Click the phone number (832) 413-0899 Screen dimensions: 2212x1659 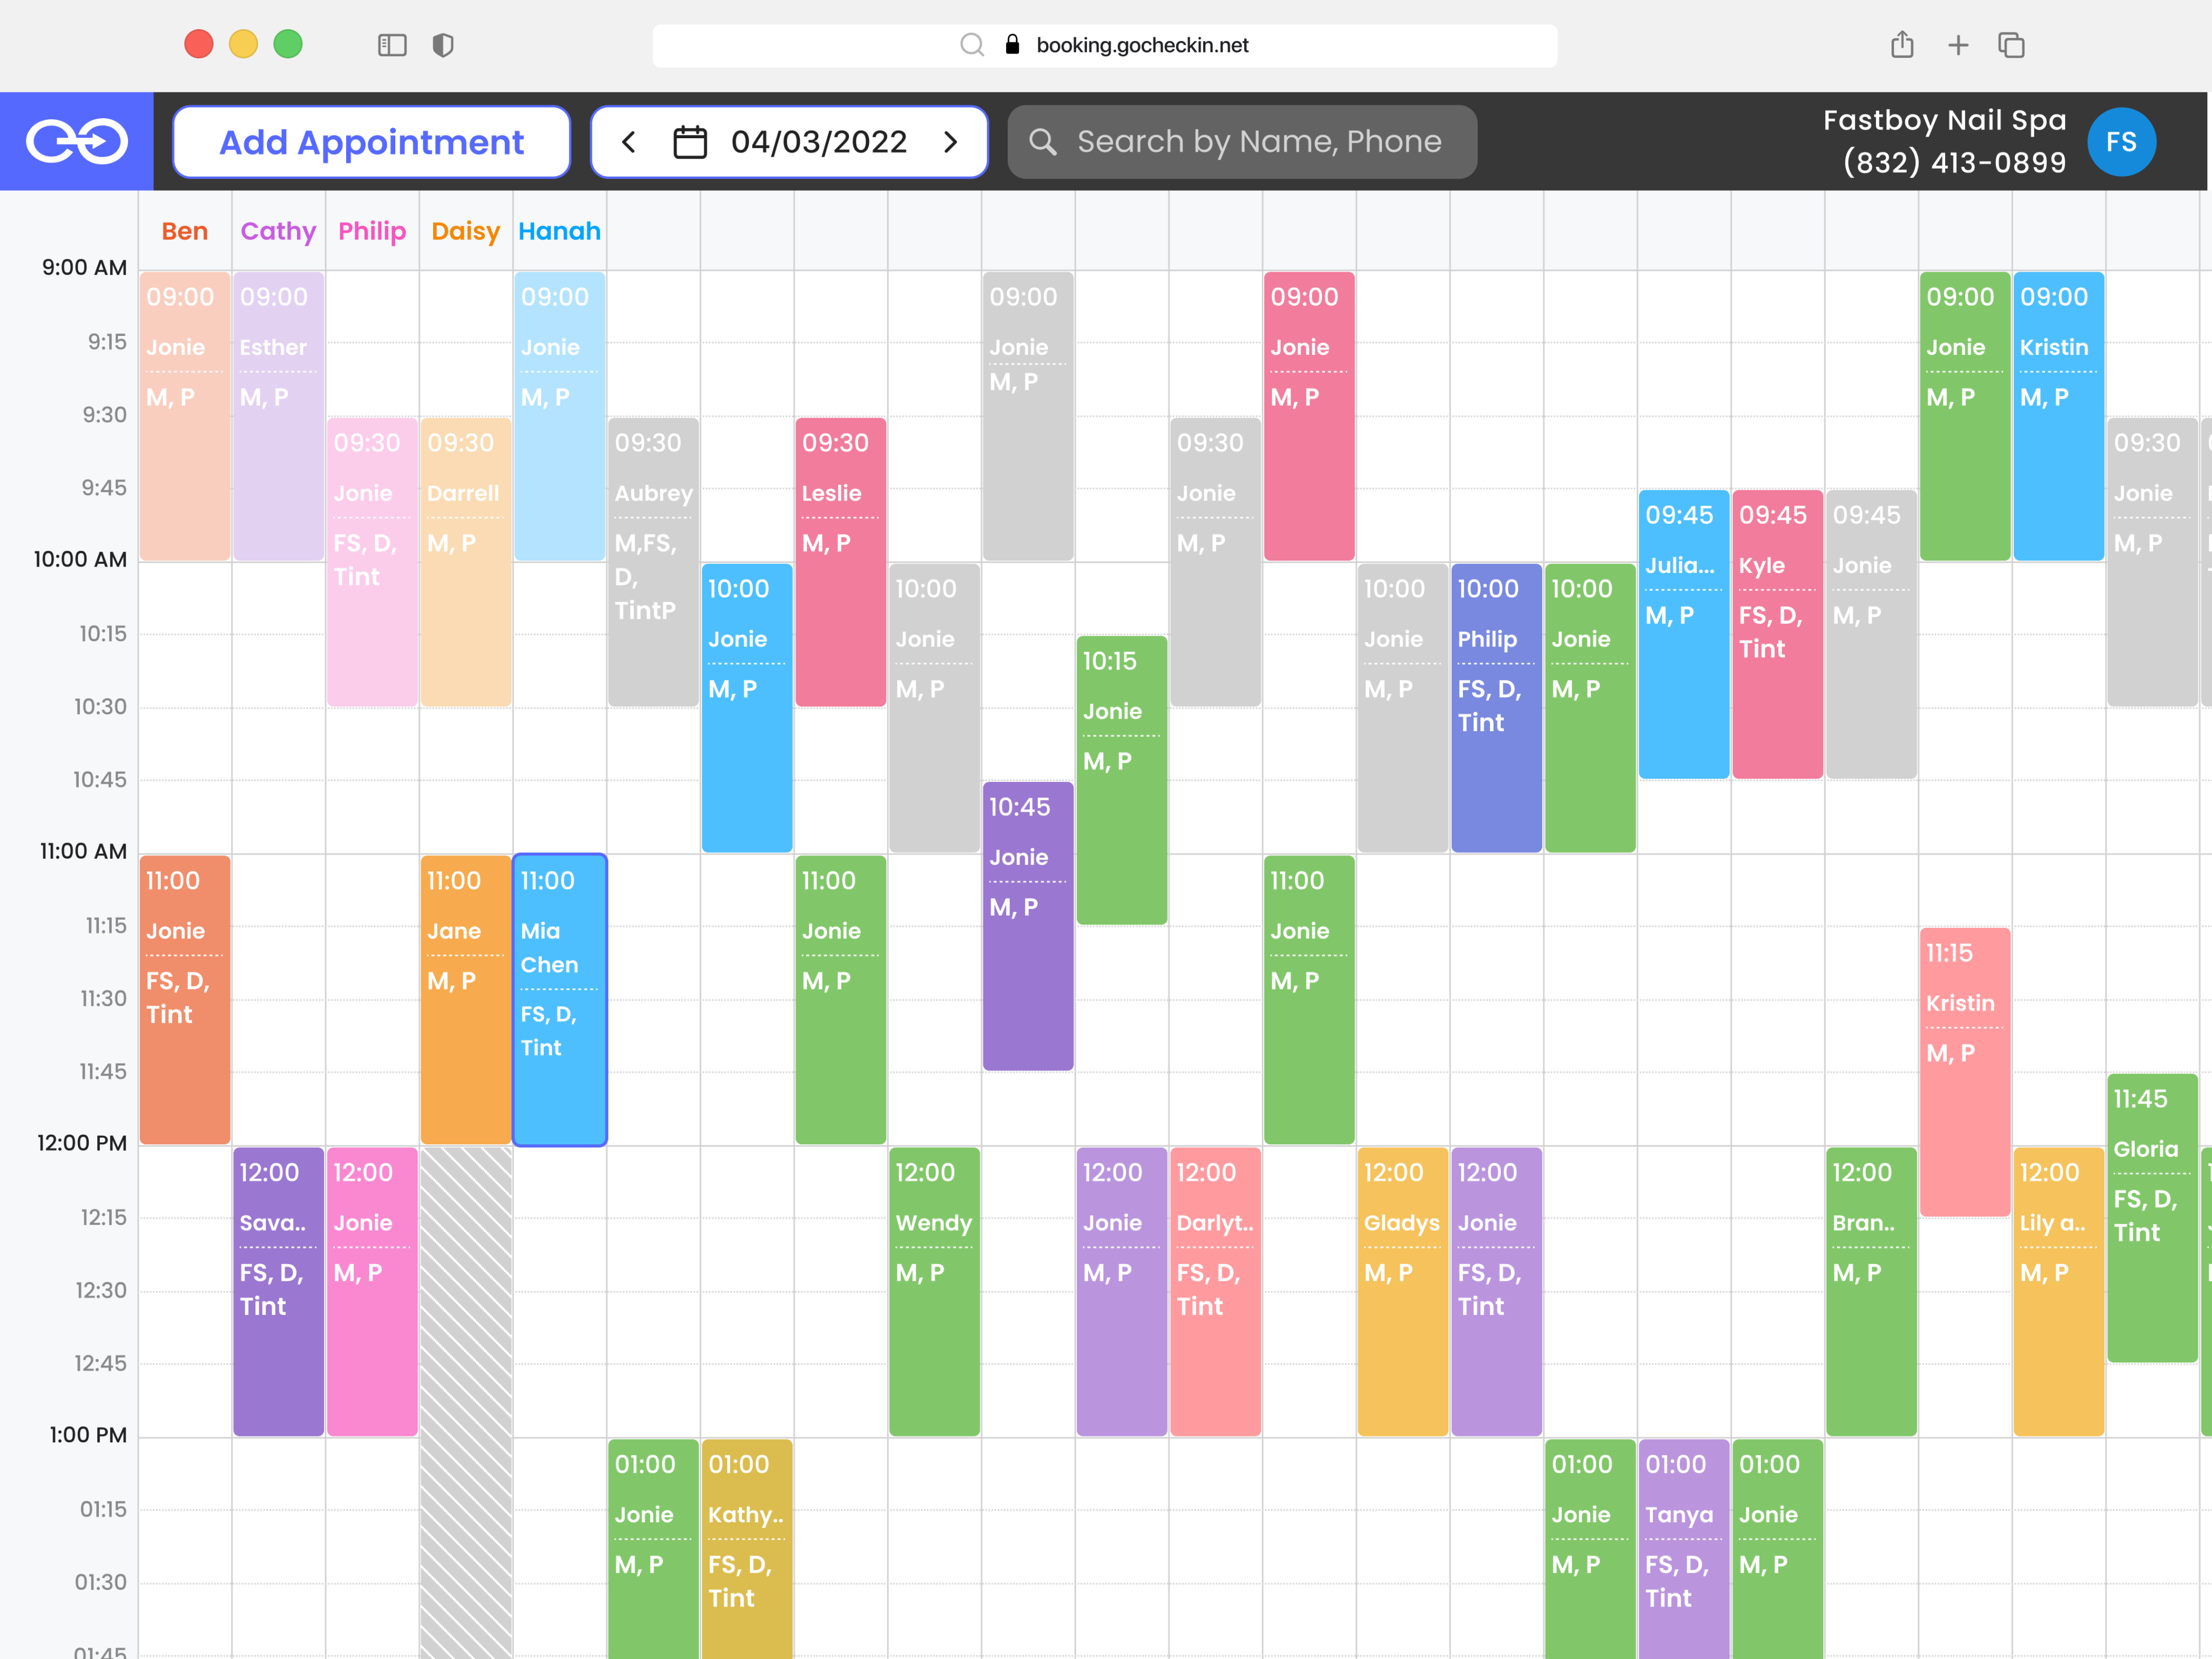(x=1954, y=162)
